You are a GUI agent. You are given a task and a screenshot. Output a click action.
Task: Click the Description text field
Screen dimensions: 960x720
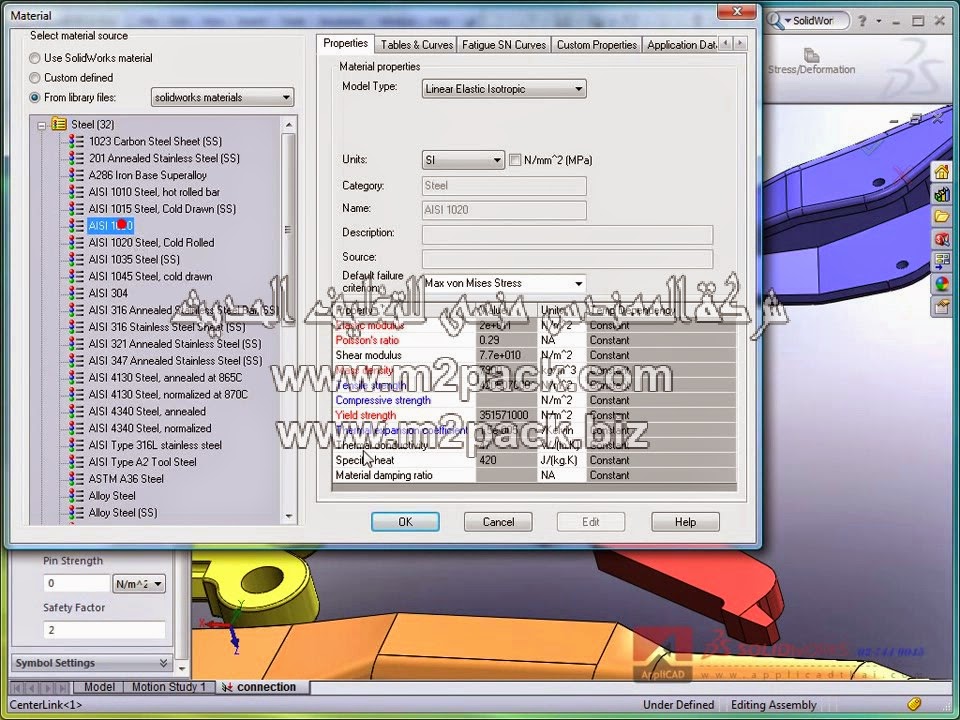(x=568, y=235)
